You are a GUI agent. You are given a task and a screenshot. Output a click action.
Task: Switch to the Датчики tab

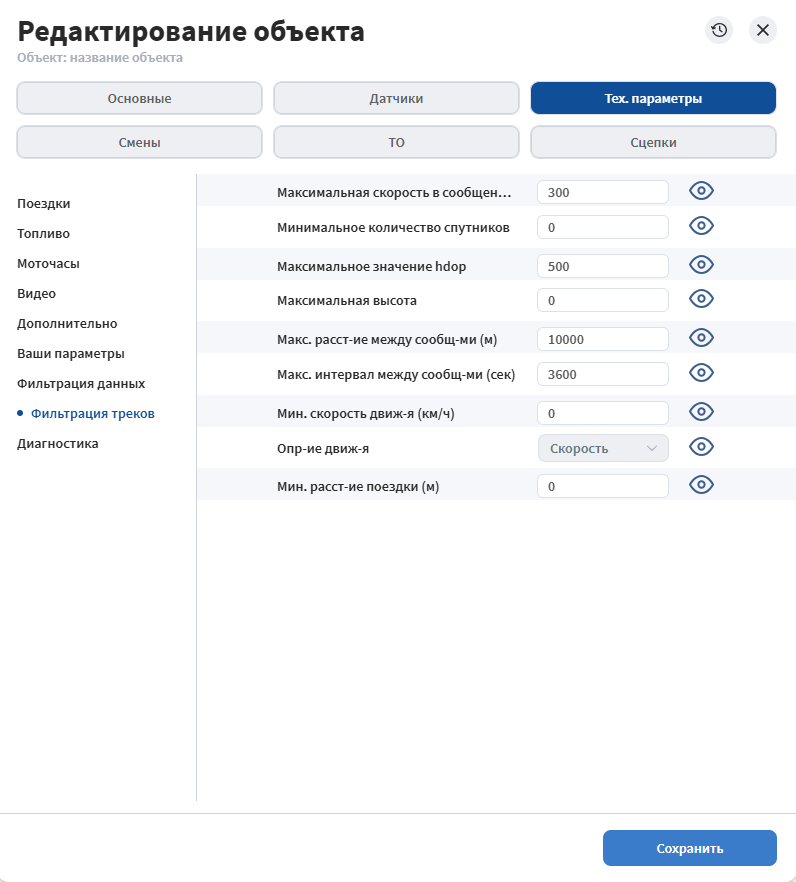(x=396, y=98)
